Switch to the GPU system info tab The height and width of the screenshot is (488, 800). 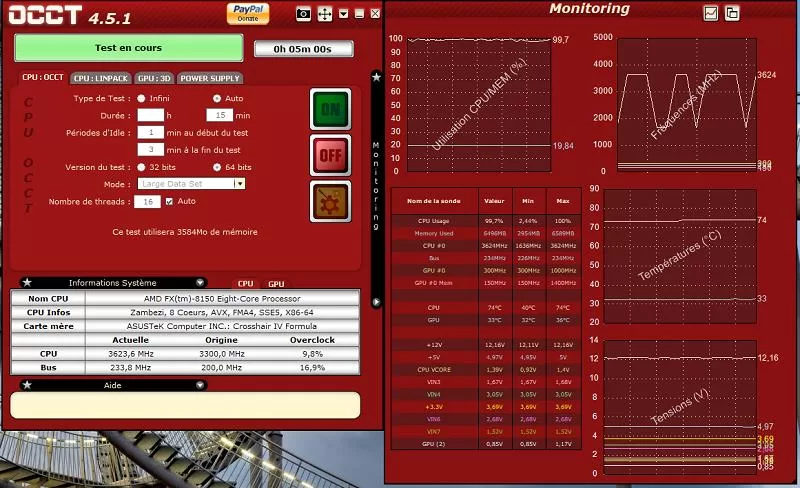276,284
